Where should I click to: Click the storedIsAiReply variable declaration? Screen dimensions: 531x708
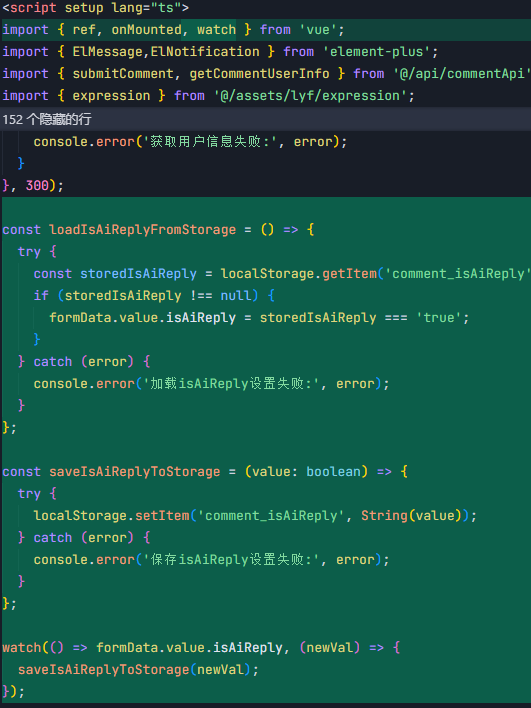tap(138, 274)
